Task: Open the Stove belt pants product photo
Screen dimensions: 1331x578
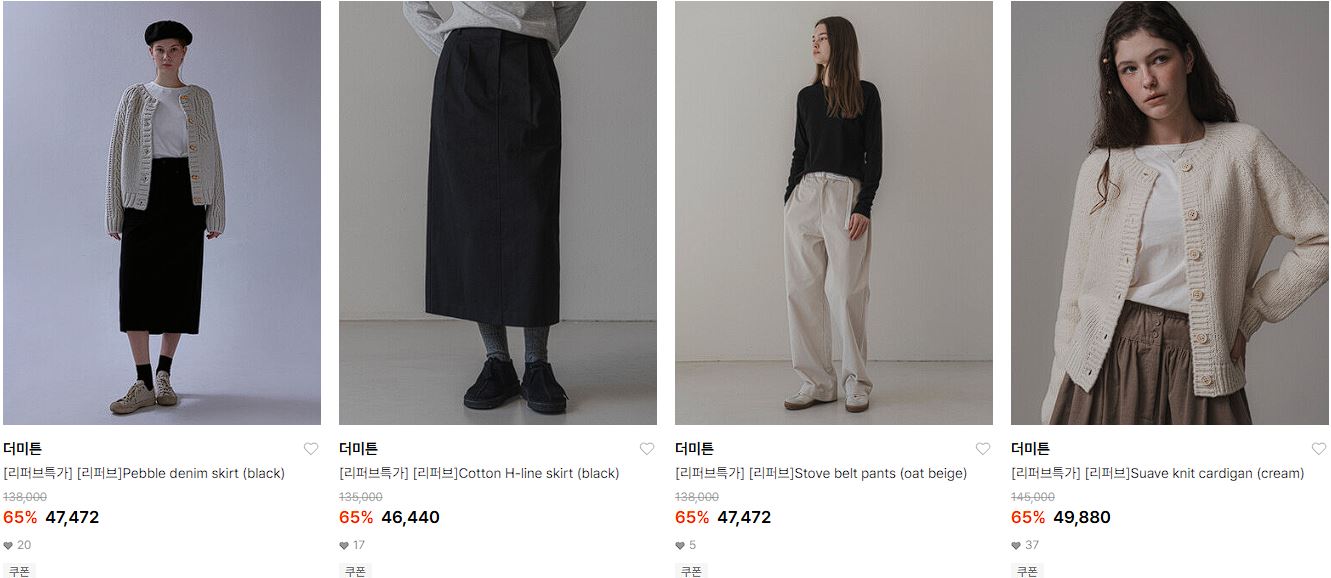Action: 834,213
